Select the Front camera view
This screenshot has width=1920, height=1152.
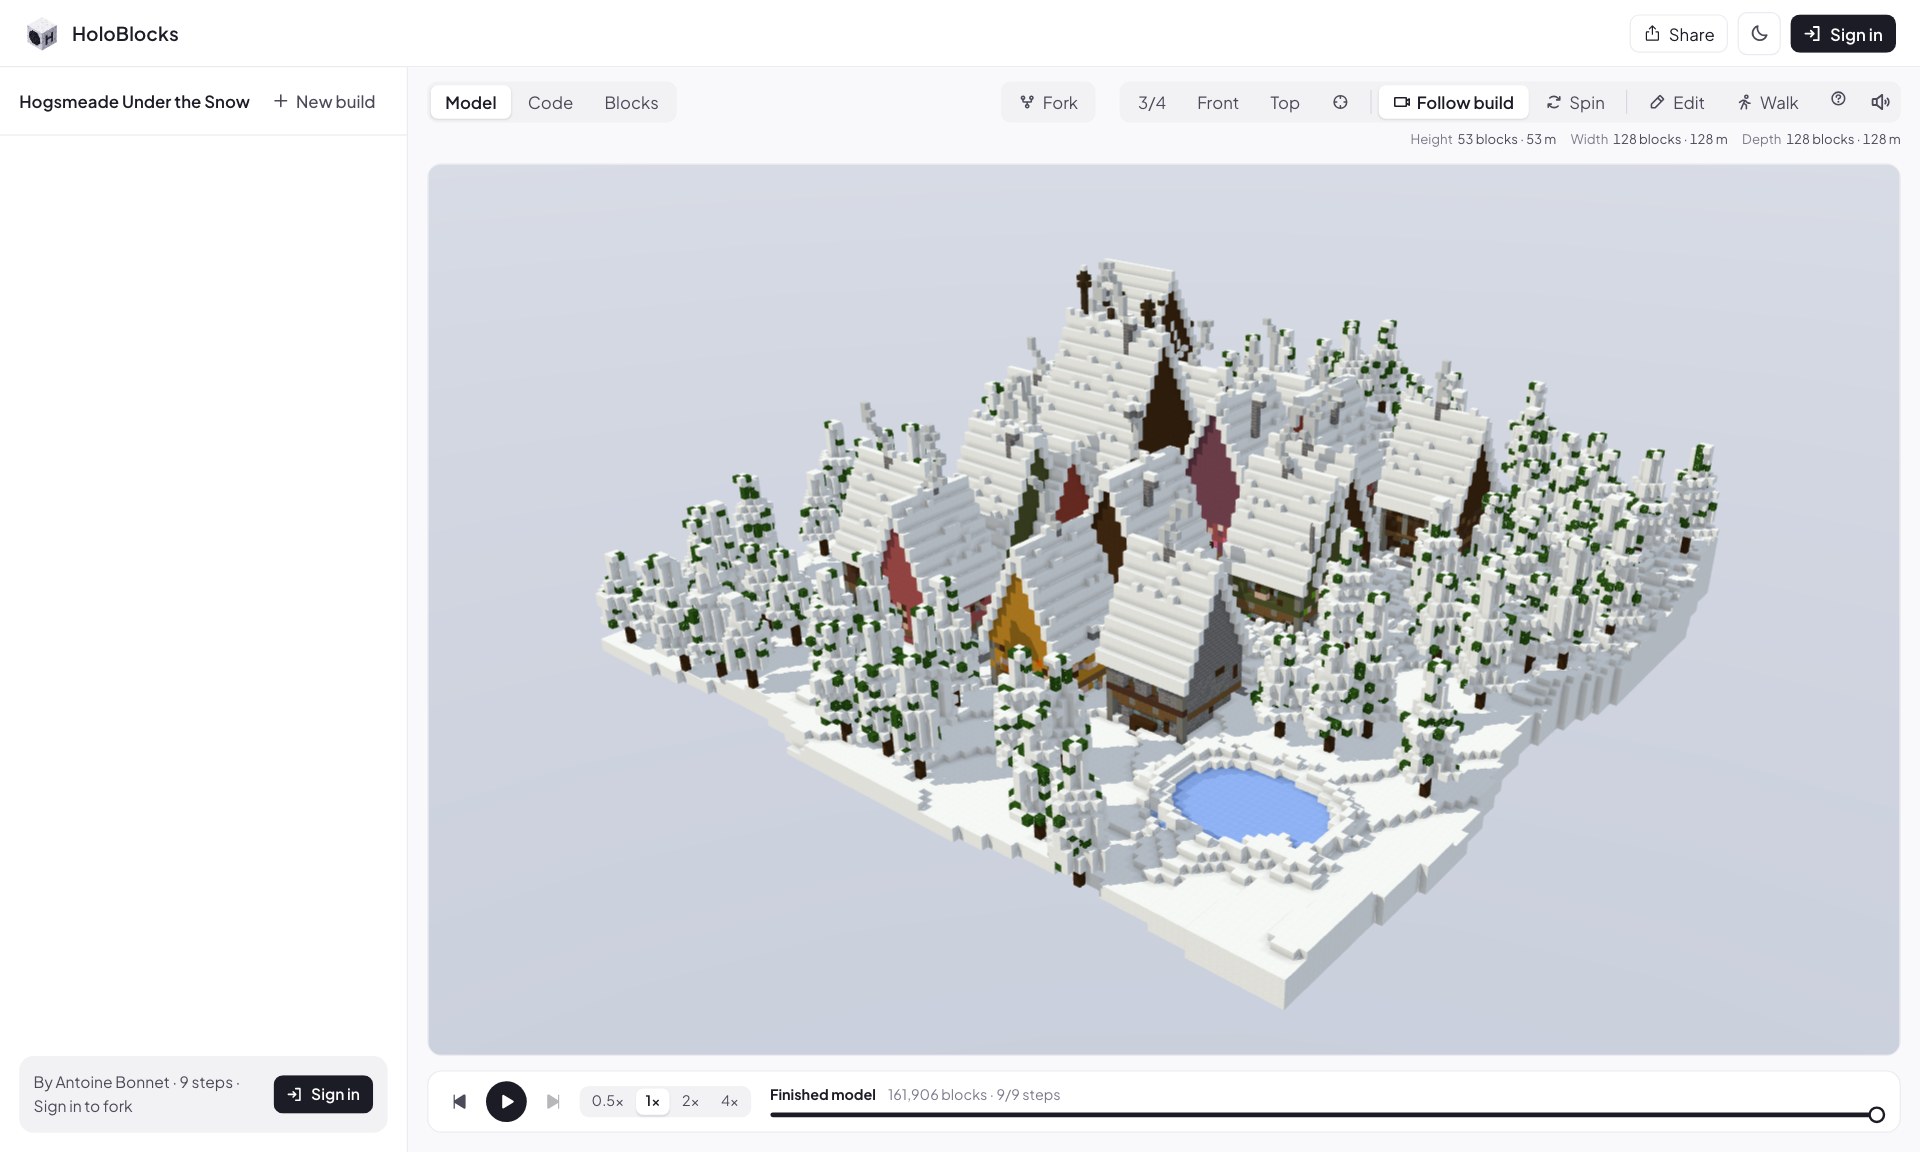click(1217, 102)
